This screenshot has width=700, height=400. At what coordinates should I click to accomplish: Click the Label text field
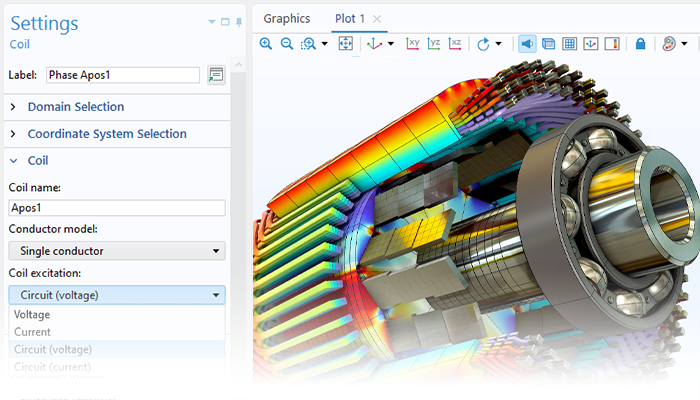tap(123, 75)
